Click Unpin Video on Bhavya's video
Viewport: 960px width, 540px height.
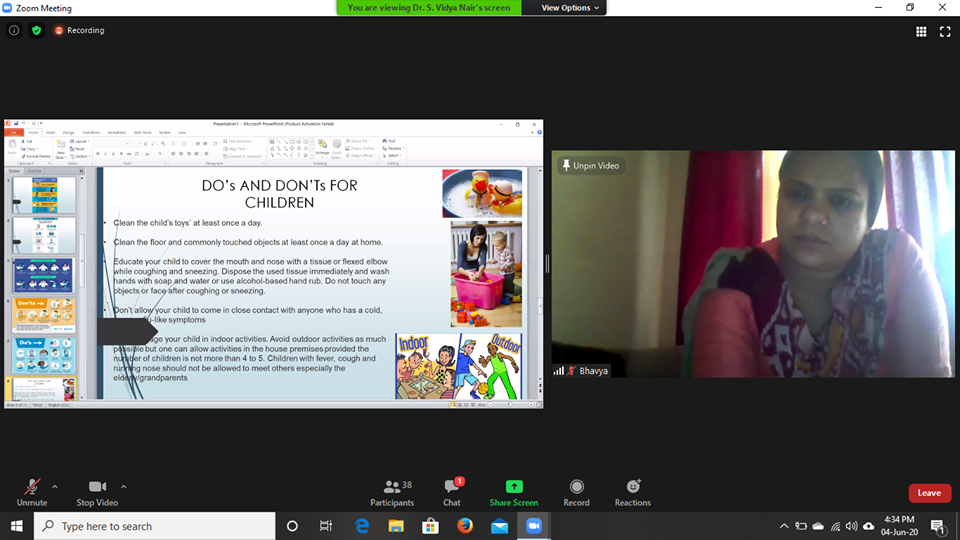[590, 165]
